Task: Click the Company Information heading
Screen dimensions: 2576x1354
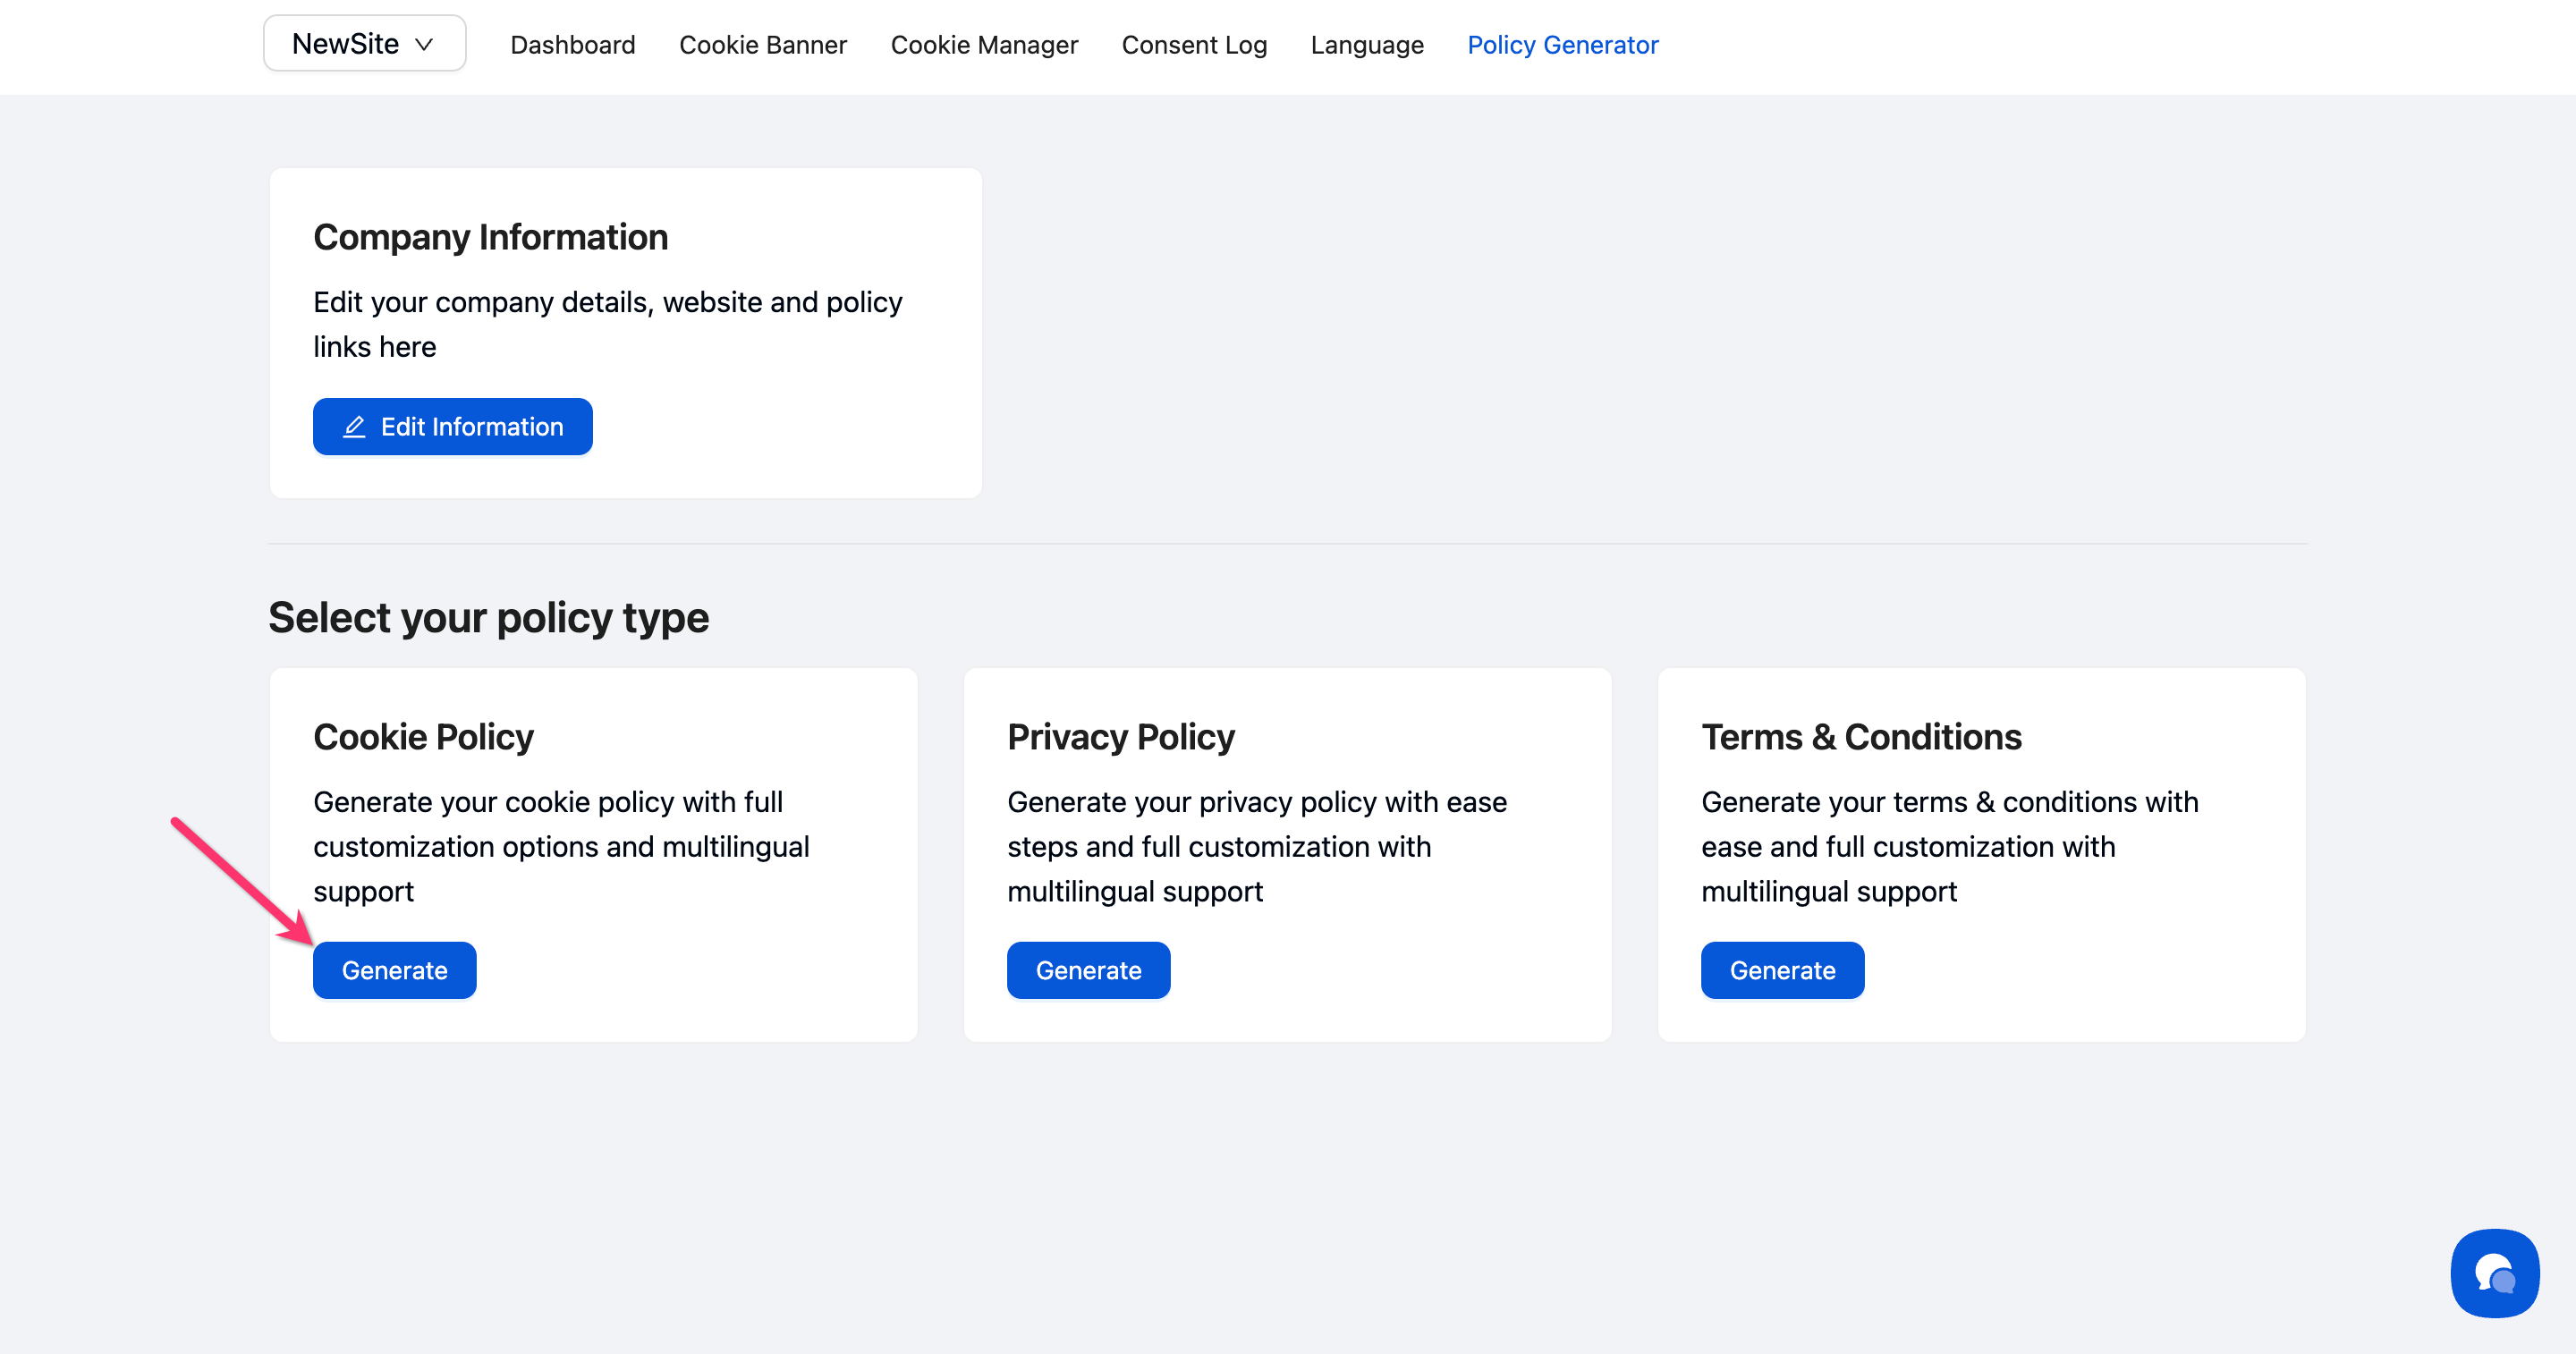Action: point(490,237)
